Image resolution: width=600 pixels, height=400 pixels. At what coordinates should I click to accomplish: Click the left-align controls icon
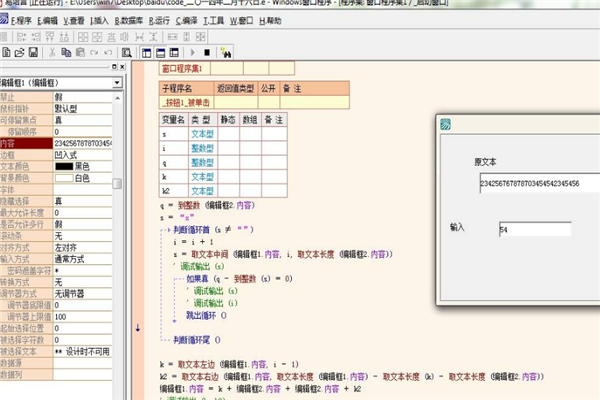pyautogui.click(x=21, y=37)
